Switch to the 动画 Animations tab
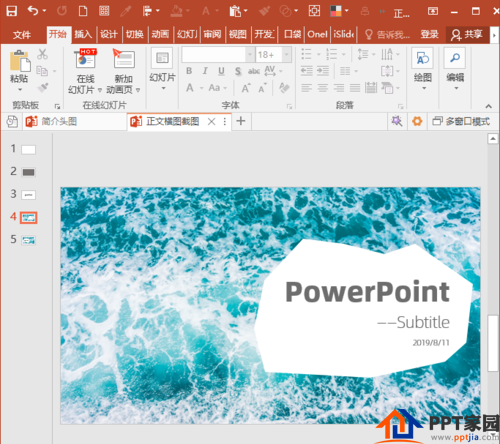 coord(160,34)
